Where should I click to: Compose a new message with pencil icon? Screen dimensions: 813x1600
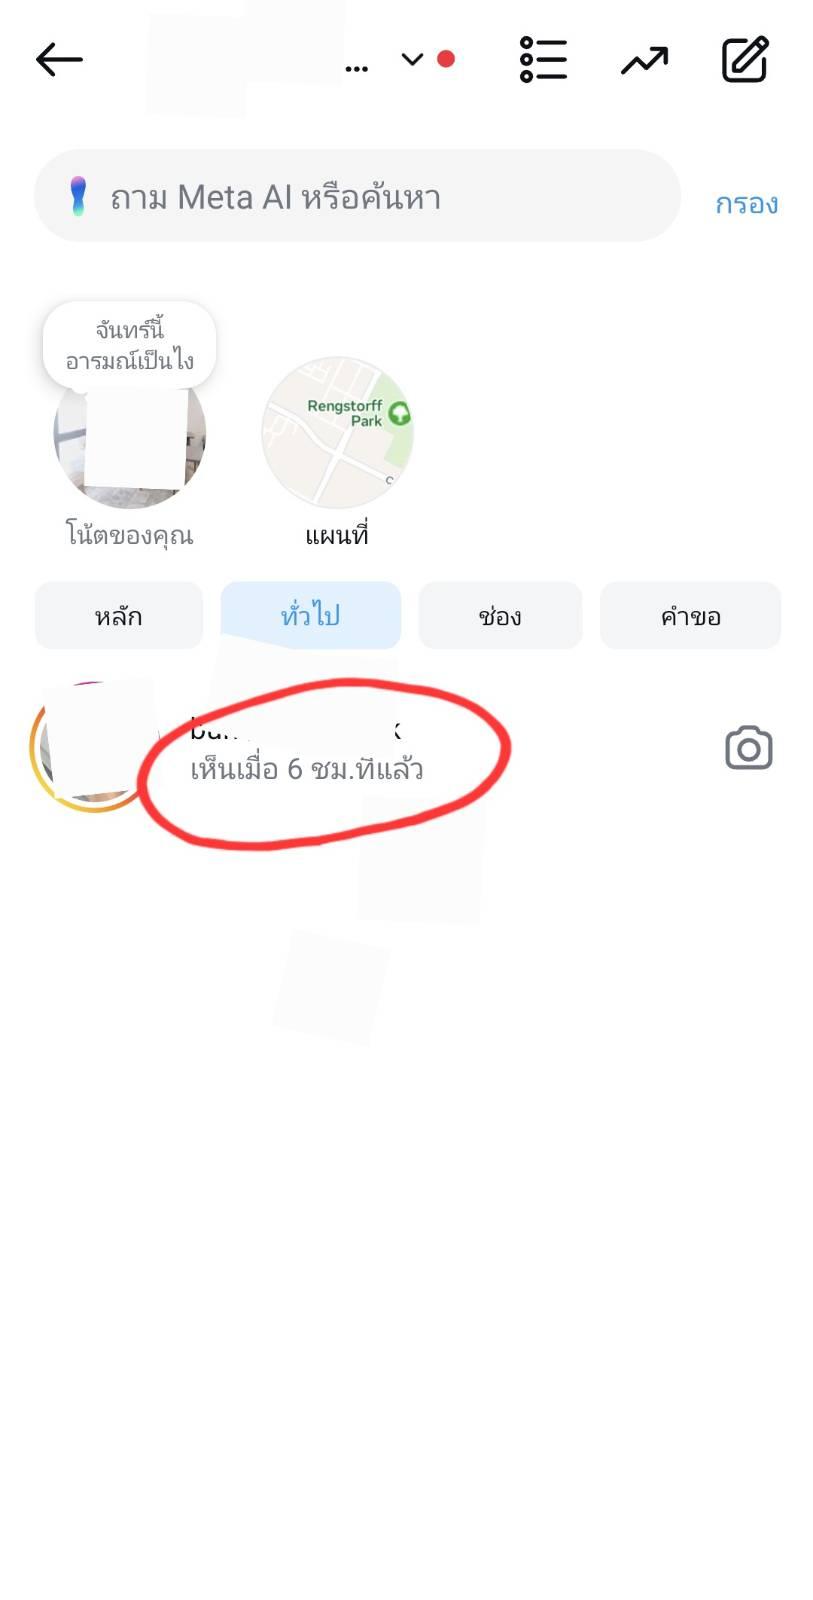click(745, 60)
